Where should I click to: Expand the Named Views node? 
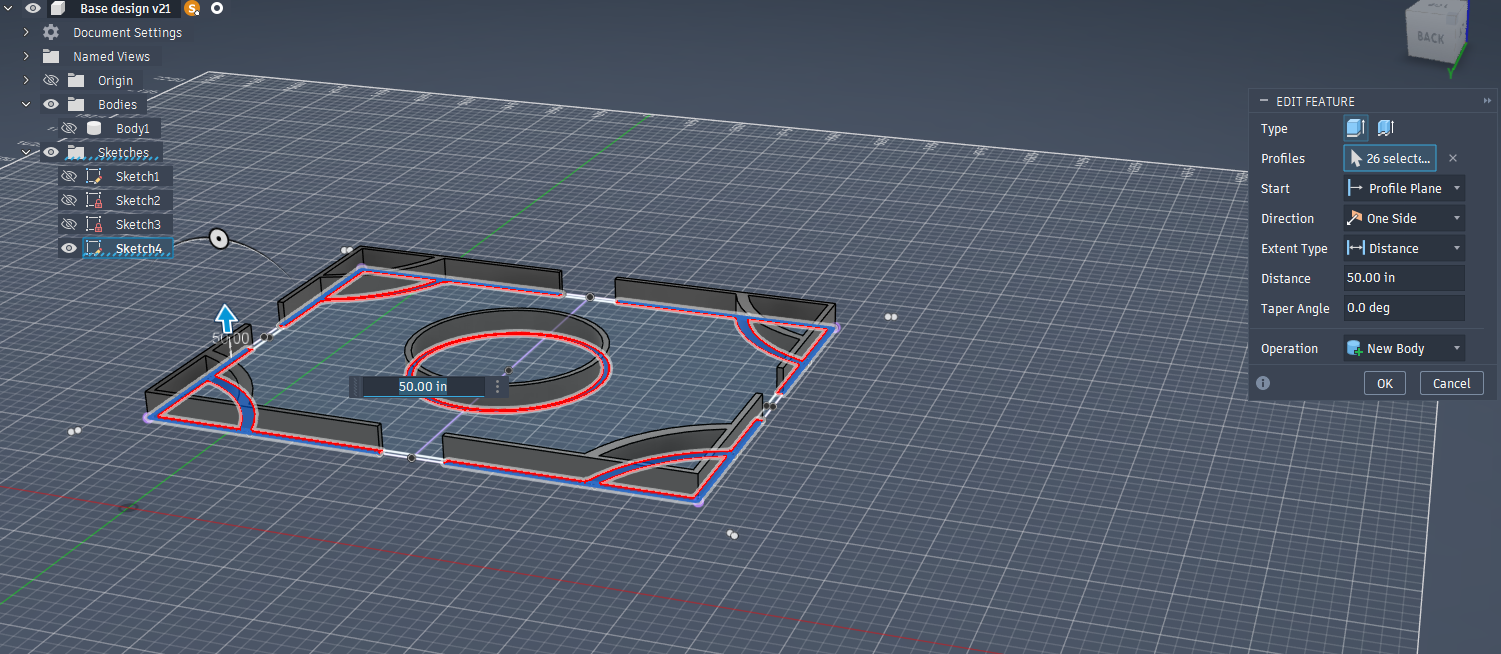26,56
